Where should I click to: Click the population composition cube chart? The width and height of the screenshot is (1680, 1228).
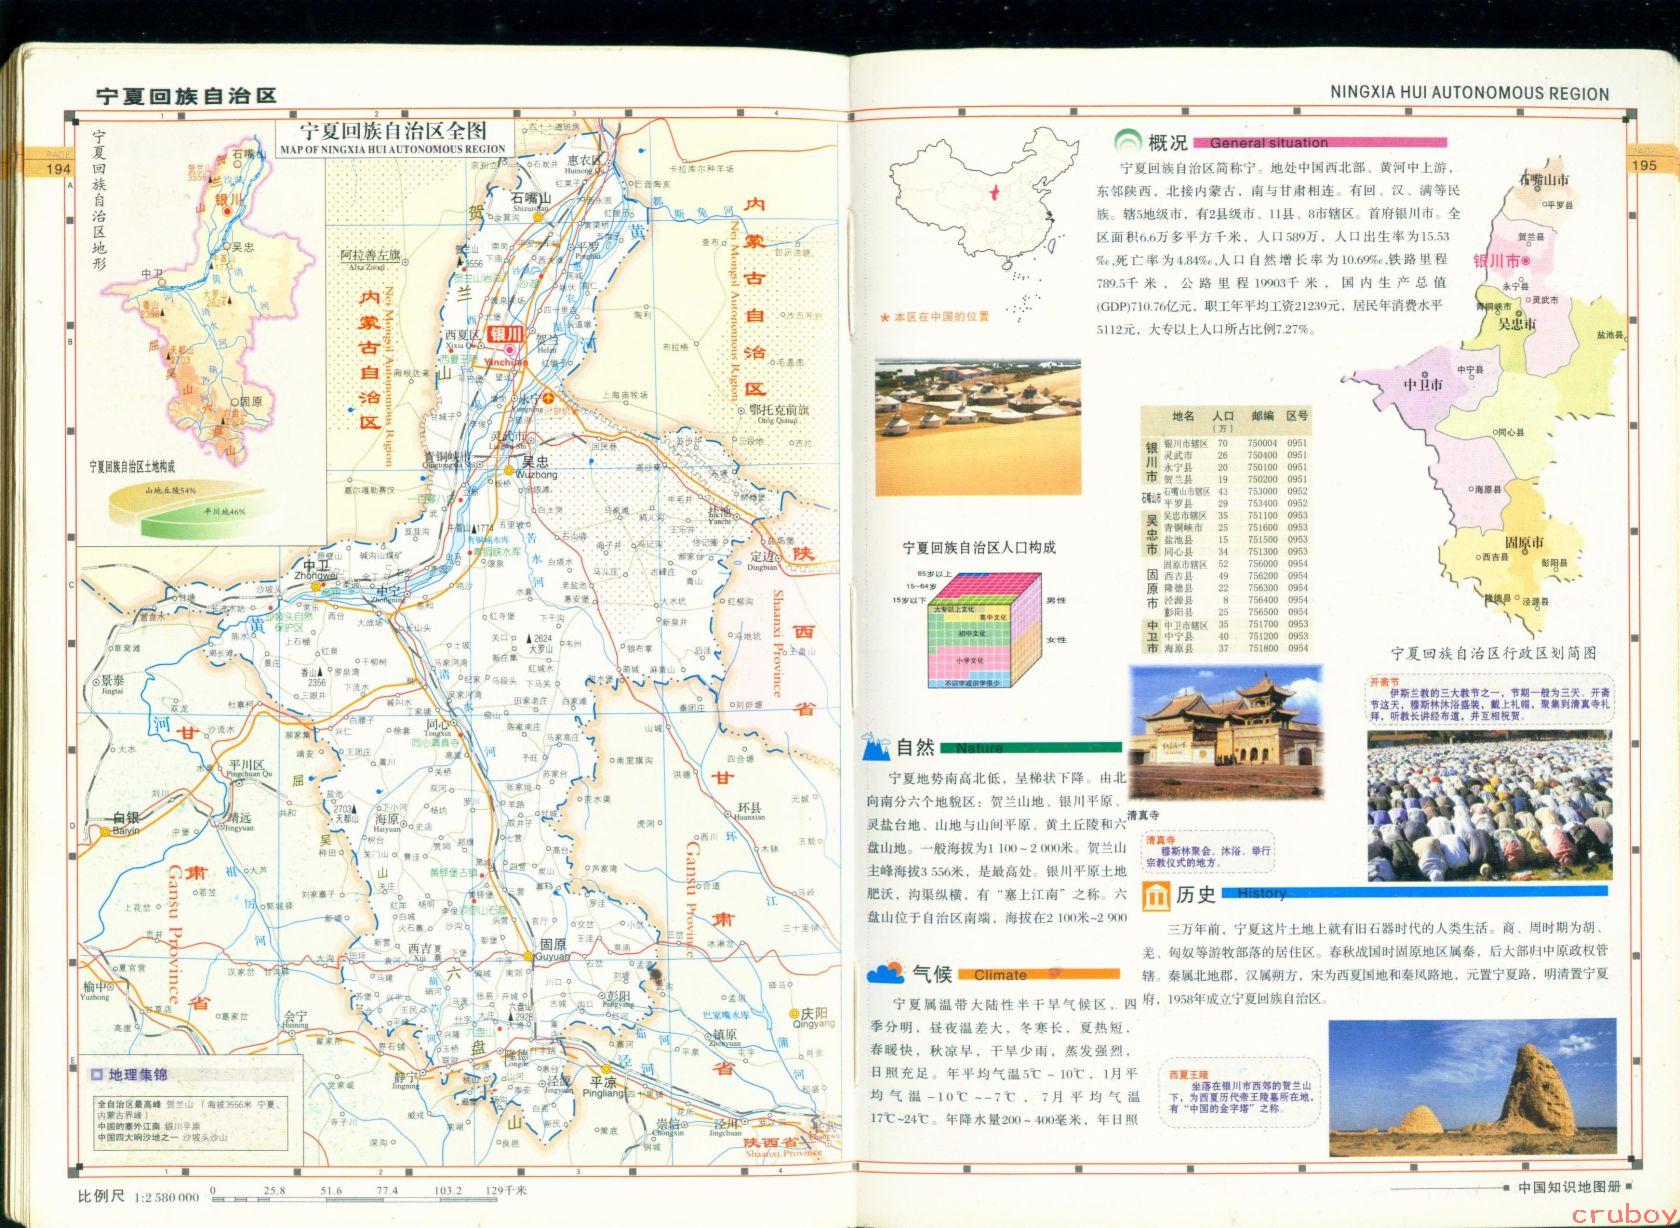click(x=987, y=630)
